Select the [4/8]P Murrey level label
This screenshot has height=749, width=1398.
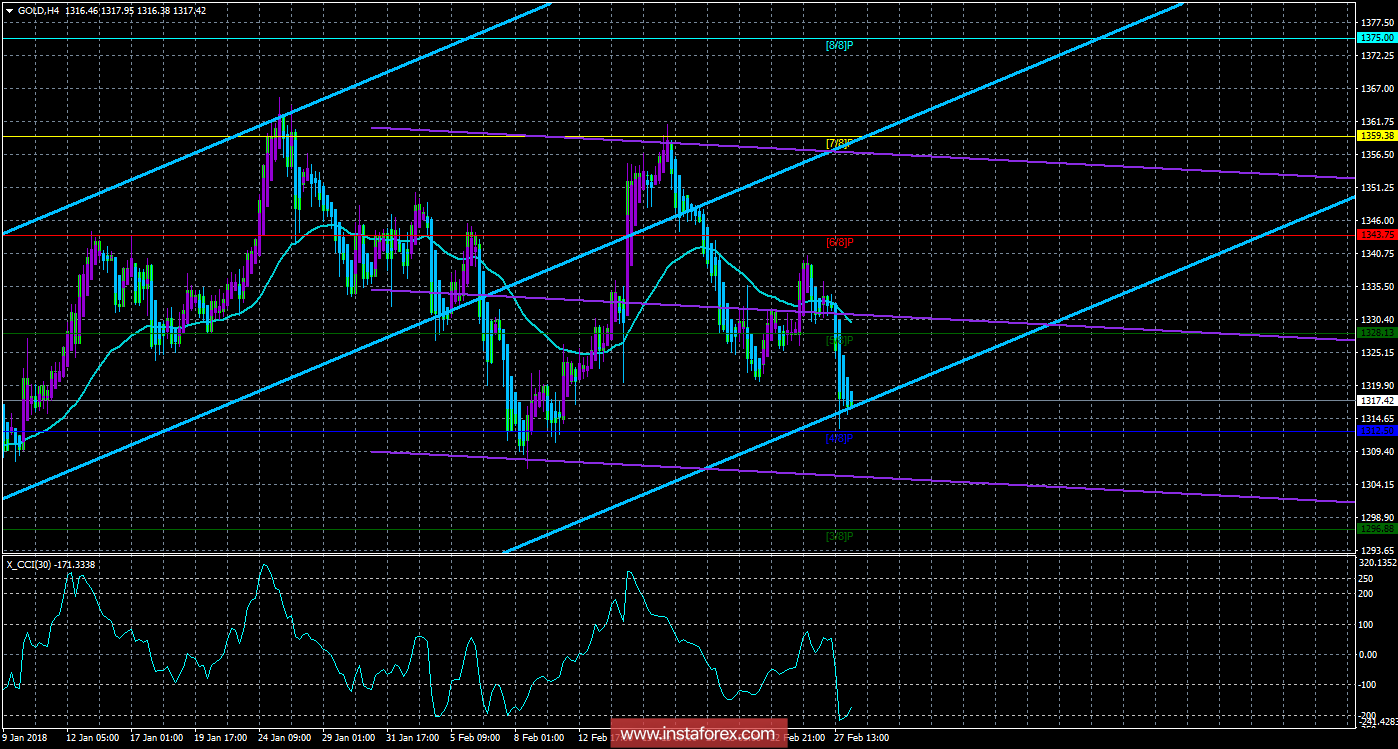838,438
